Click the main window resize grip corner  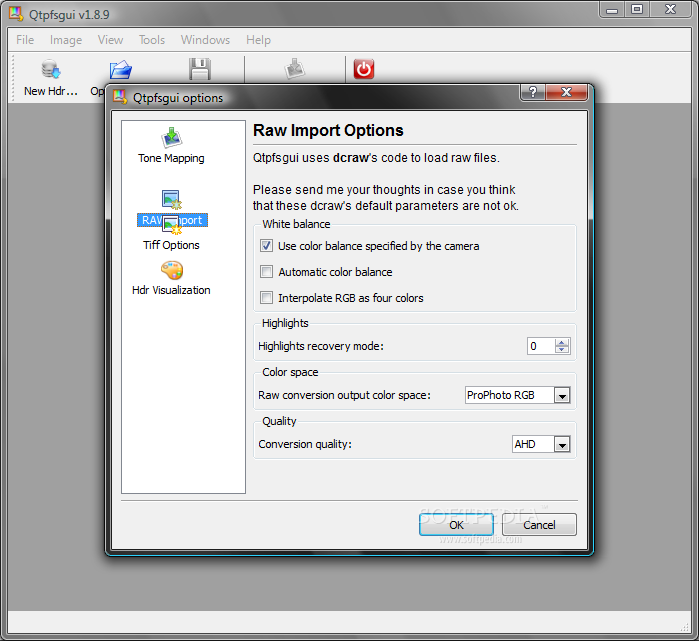[x=685, y=627]
